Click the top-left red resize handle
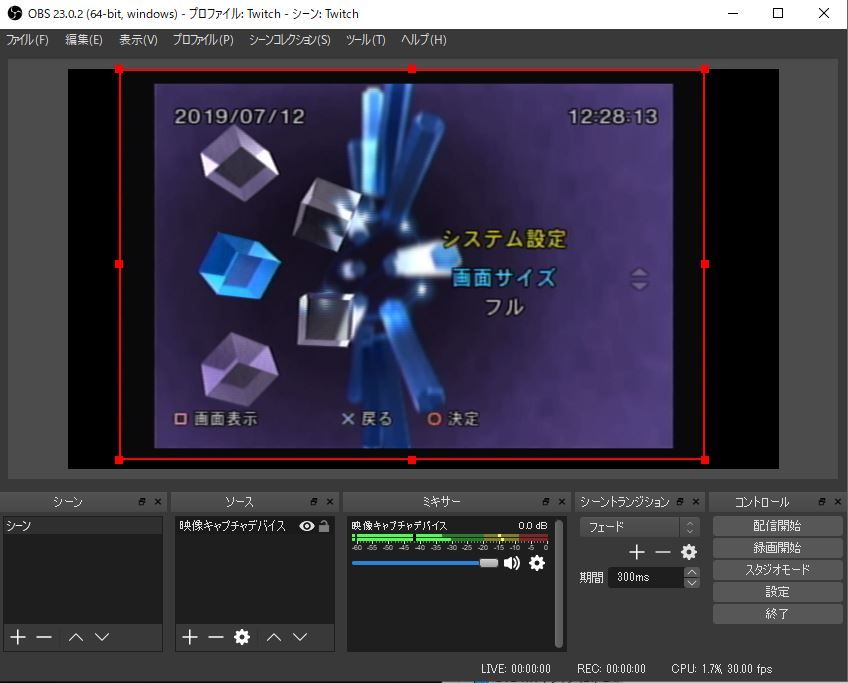 pyautogui.click(x=120, y=69)
